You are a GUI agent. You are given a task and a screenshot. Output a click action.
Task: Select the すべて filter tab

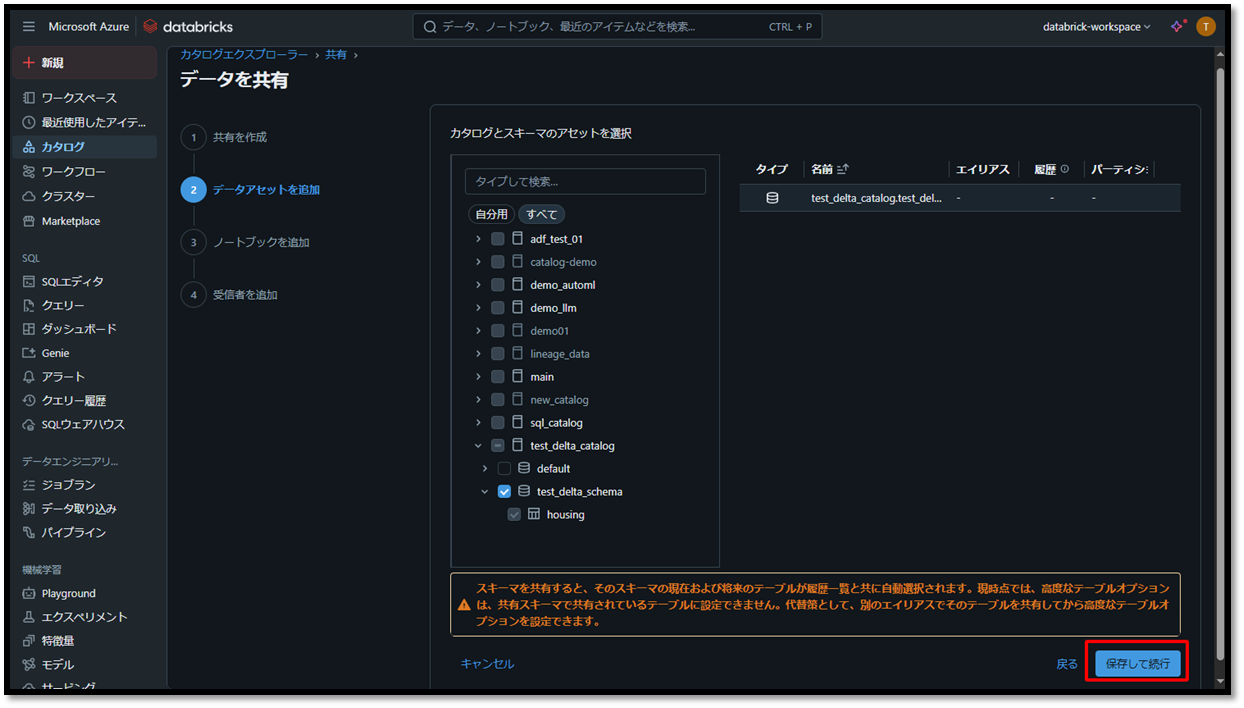(x=541, y=214)
